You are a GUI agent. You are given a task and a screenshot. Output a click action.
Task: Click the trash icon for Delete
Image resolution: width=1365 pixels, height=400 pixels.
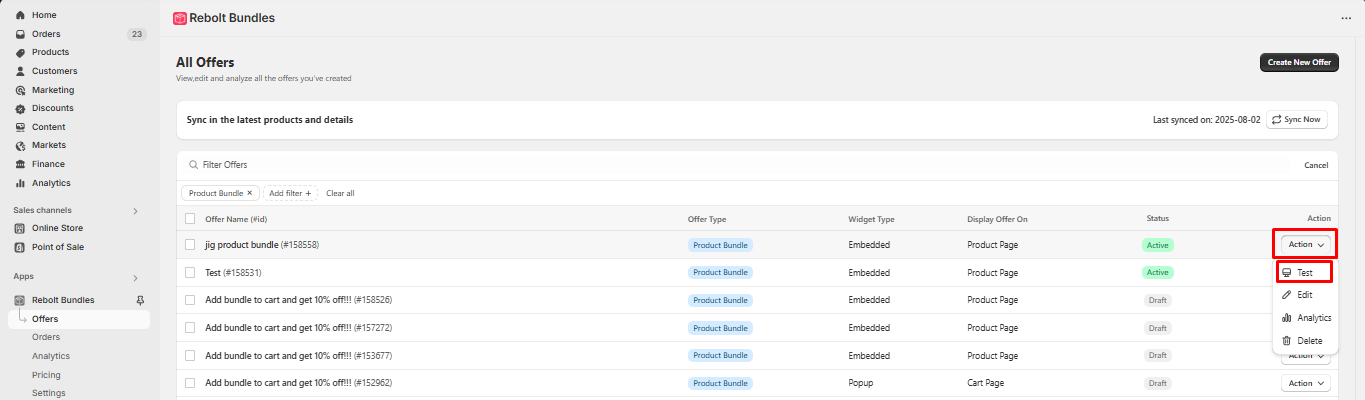1286,341
